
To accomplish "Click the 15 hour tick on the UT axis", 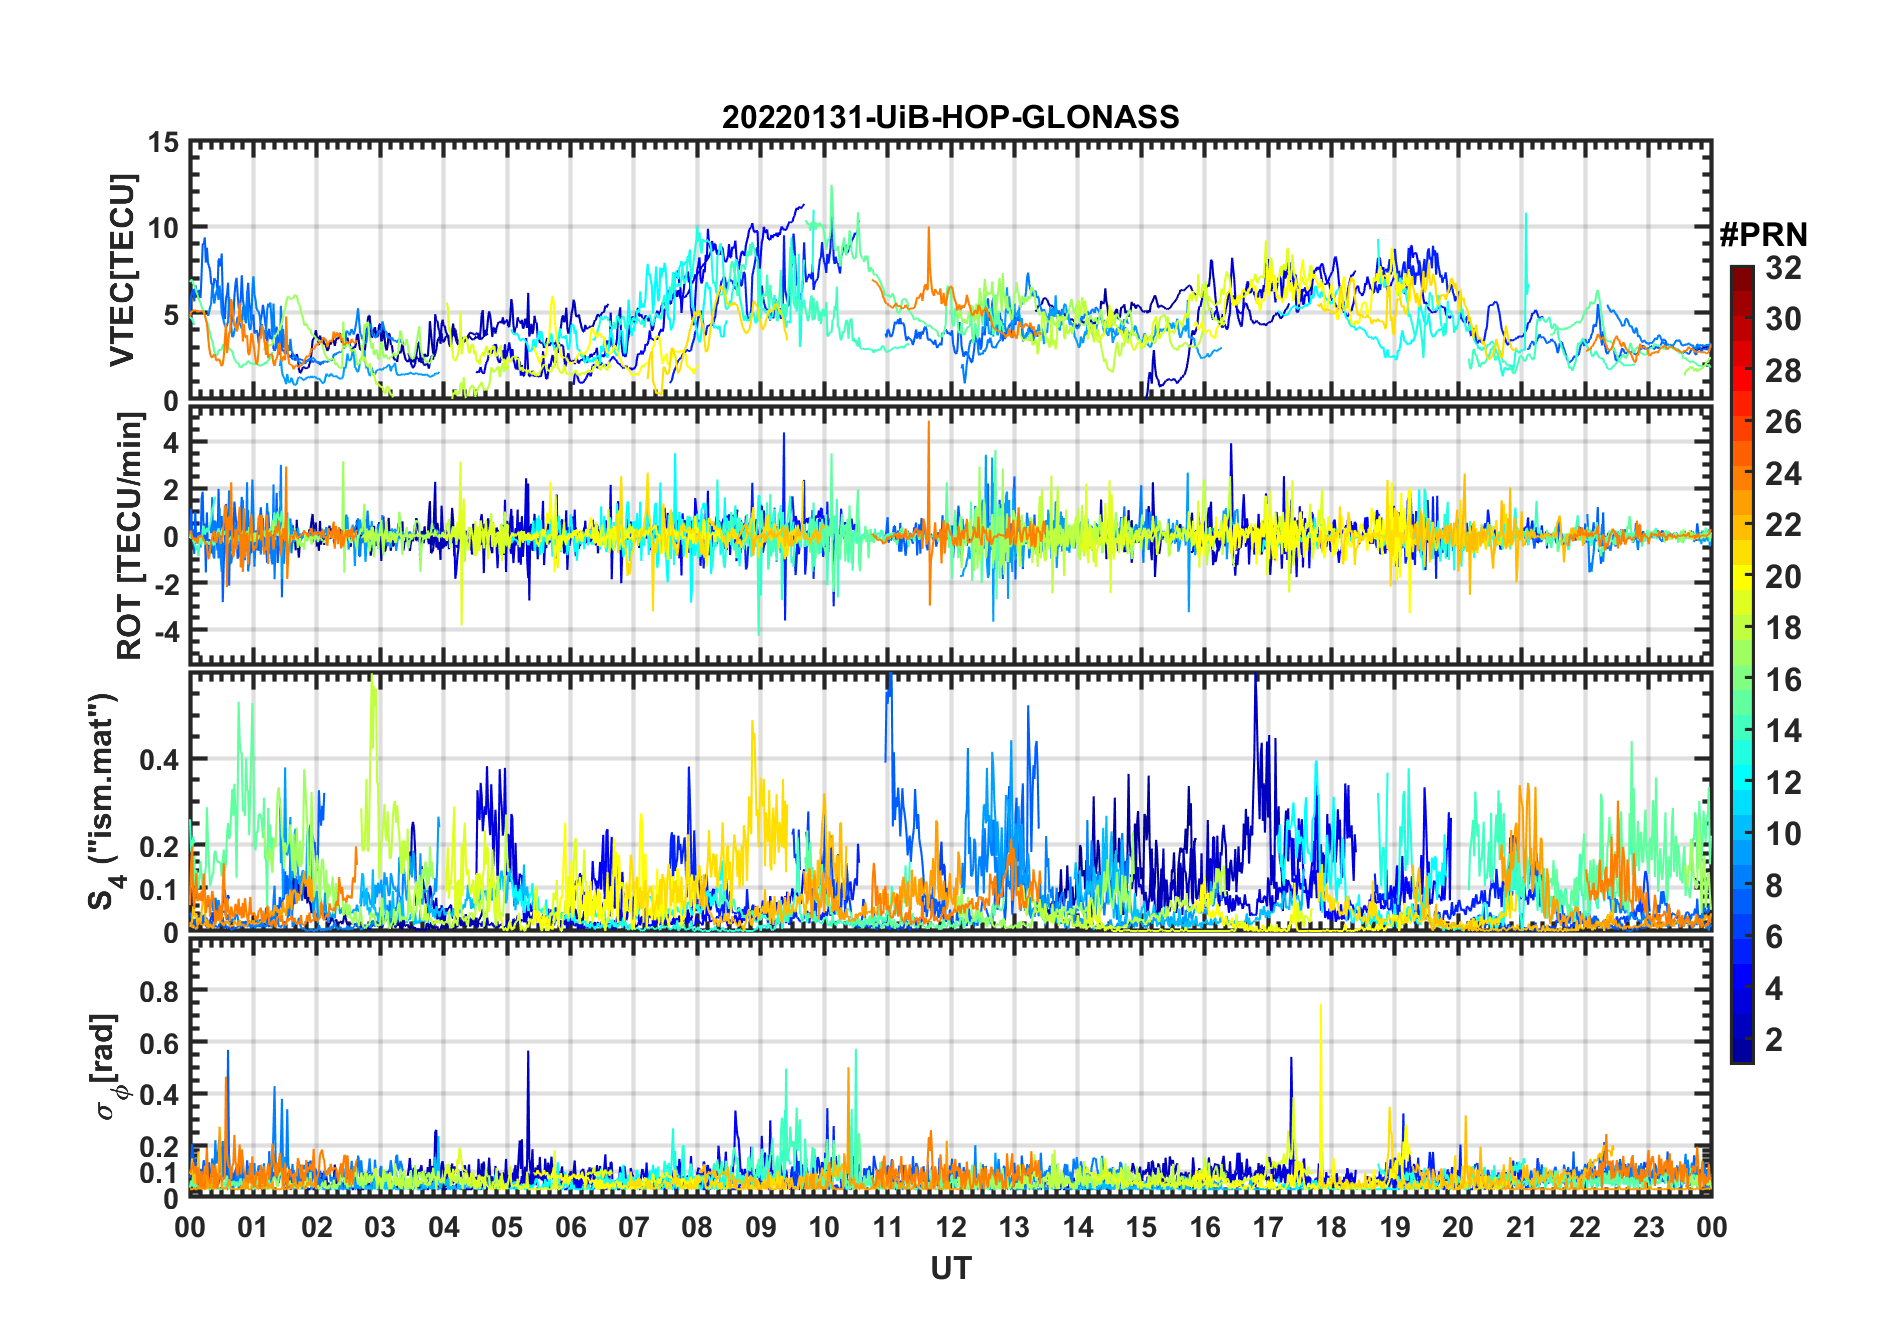I will [x=1141, y=1228].
